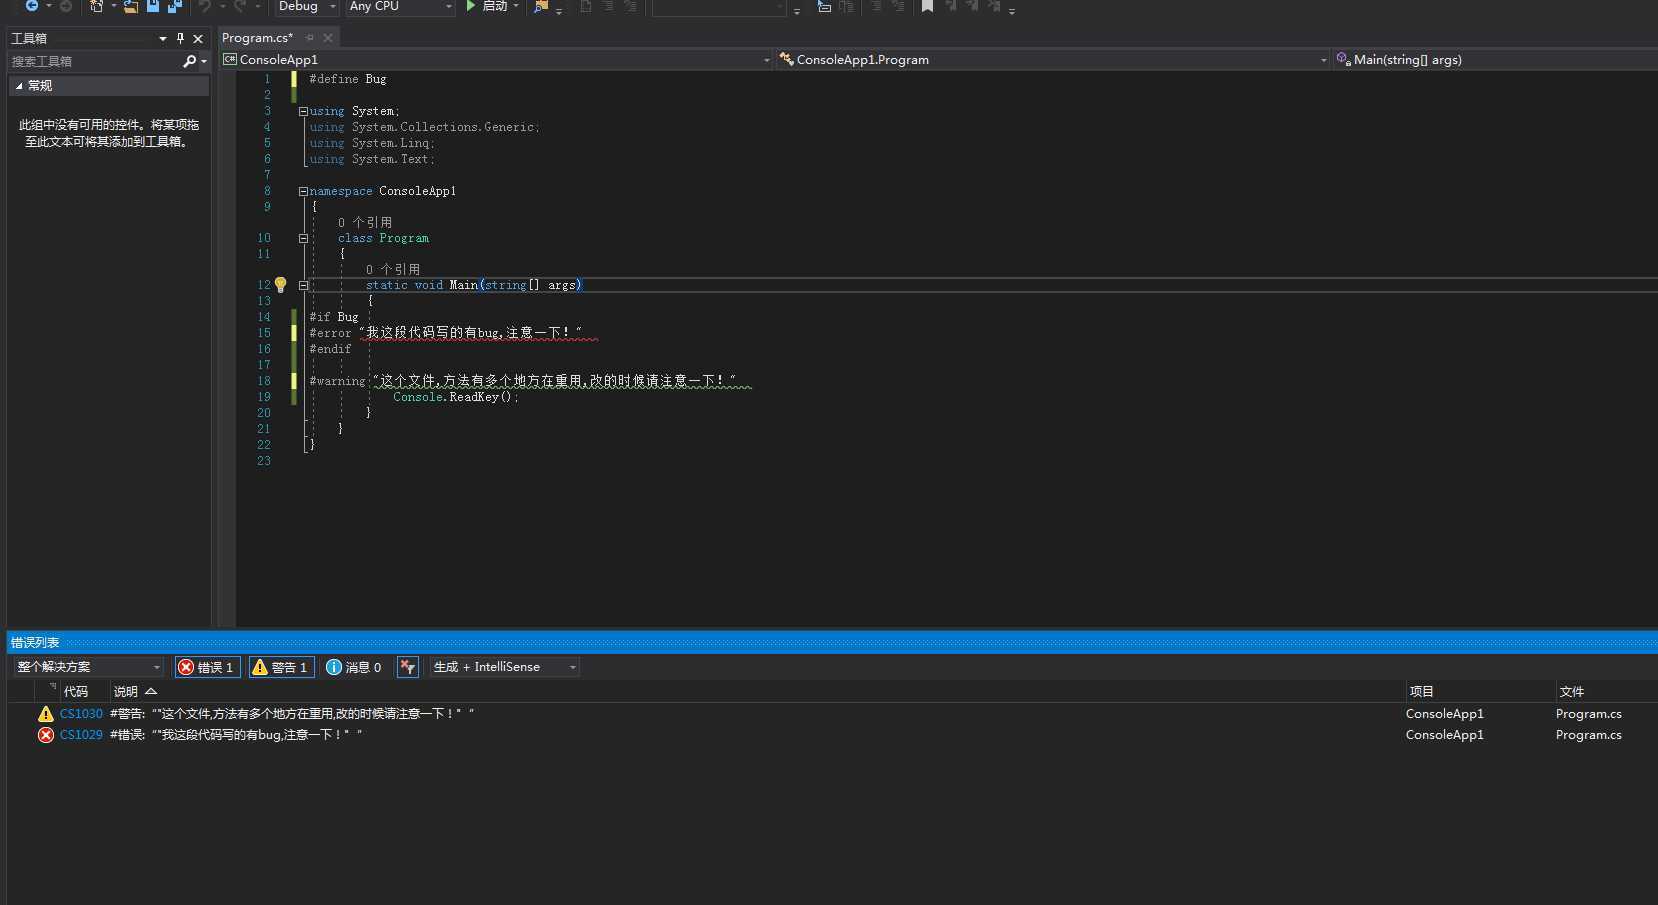
Task: Click the yellow warning icon in CS1030 row
Action: coord(46,714)
